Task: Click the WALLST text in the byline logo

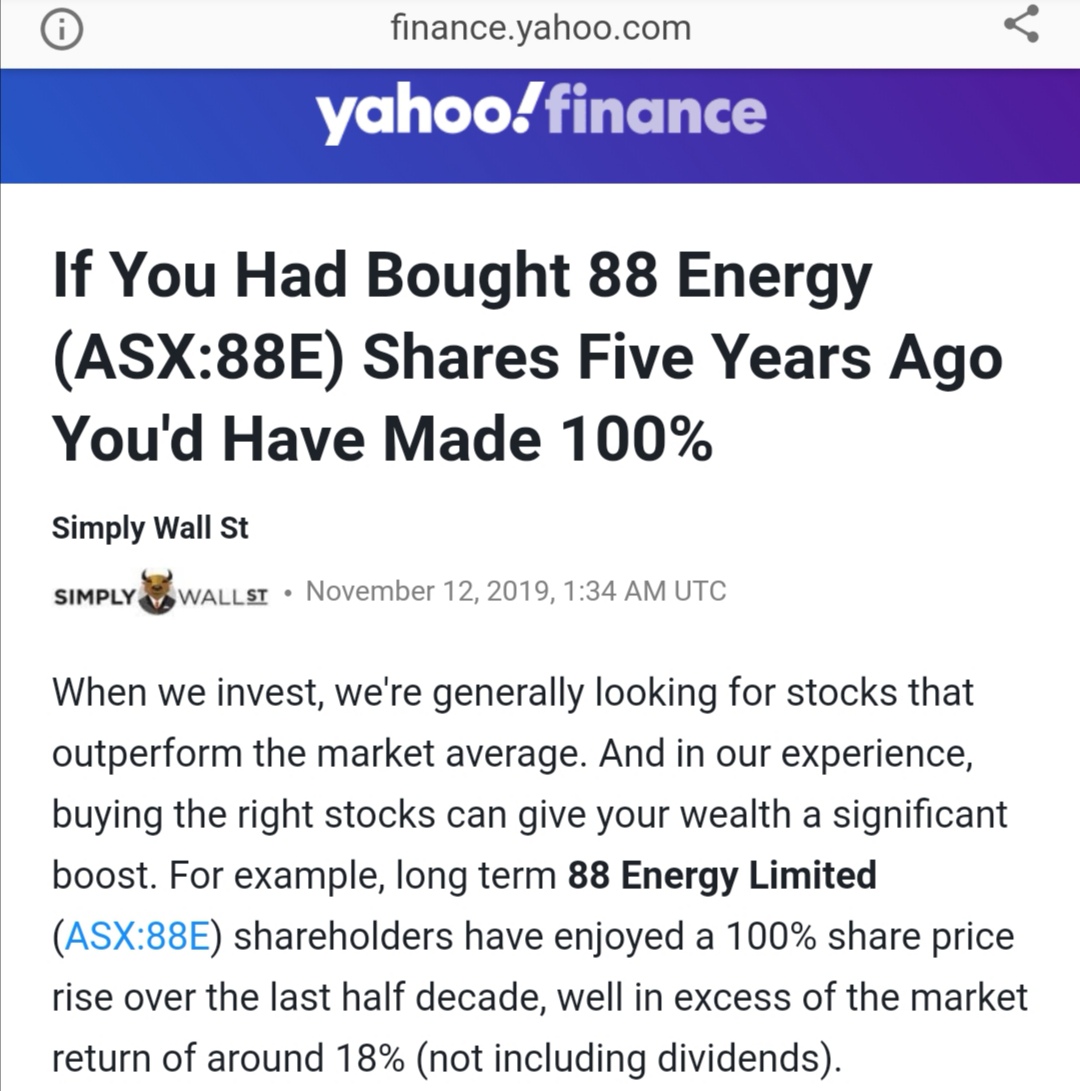Action: [222, 596]
